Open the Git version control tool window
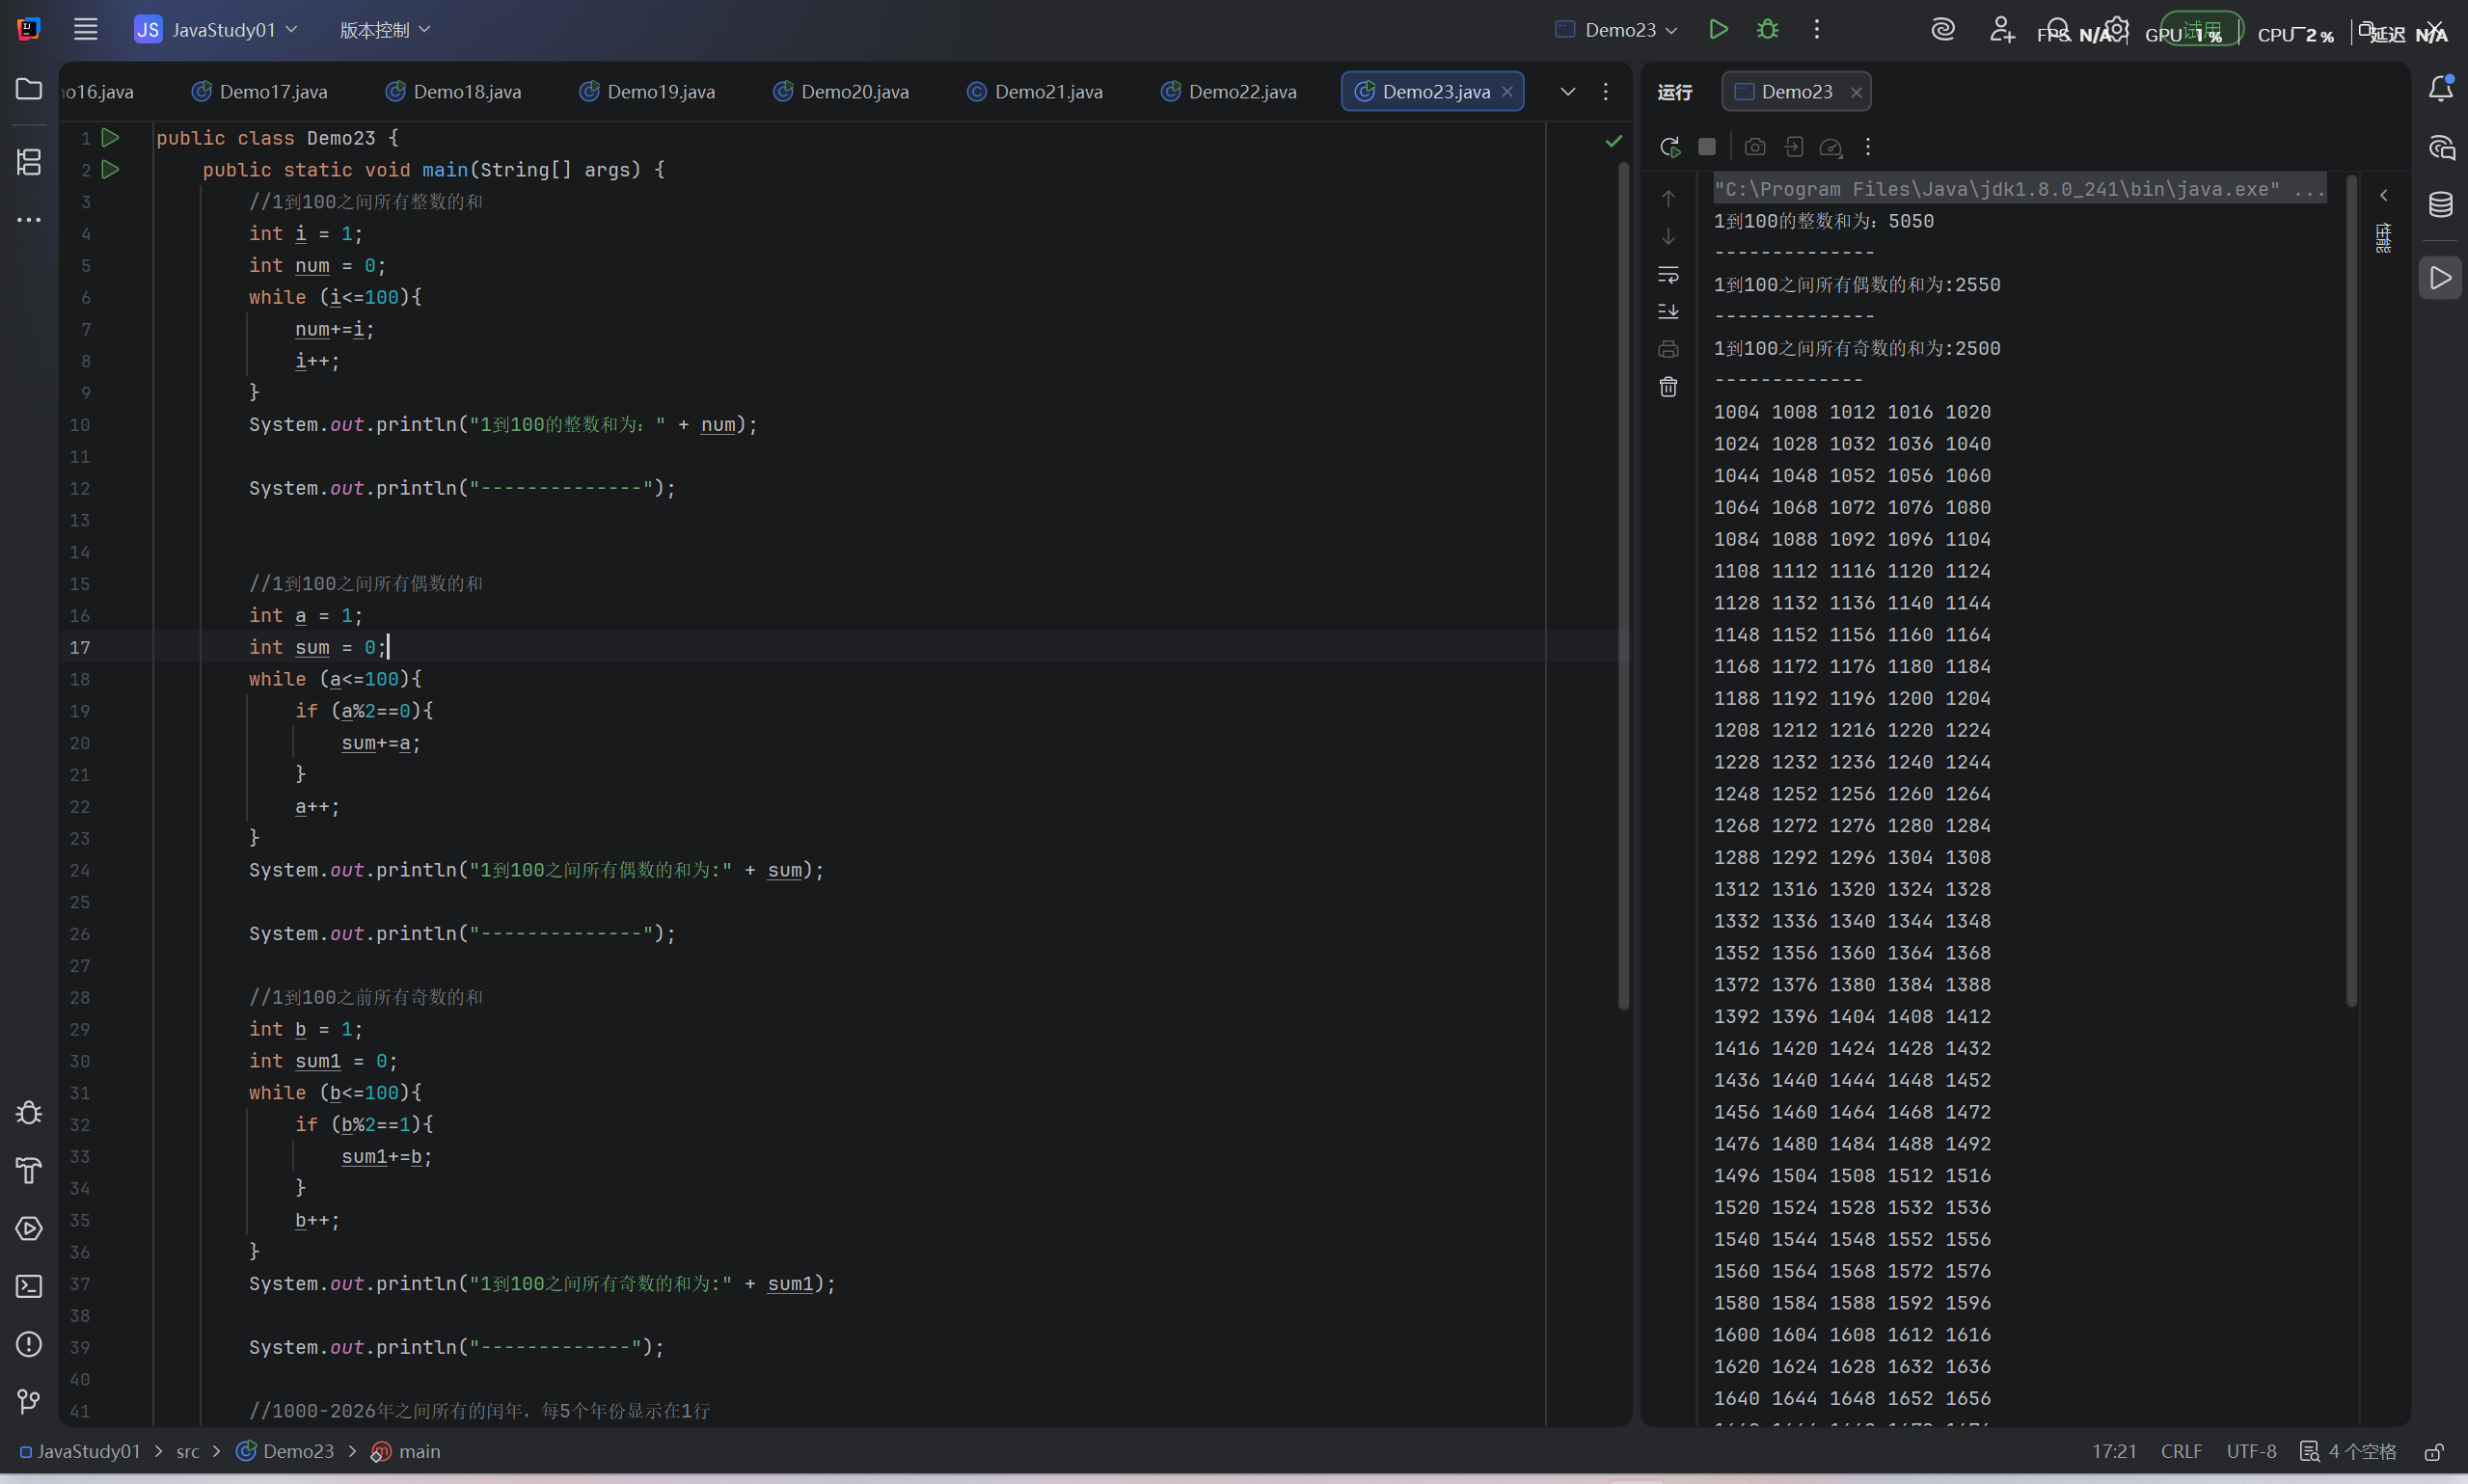Viewport: 2468px width, 1484px height. click(29, 1402)
